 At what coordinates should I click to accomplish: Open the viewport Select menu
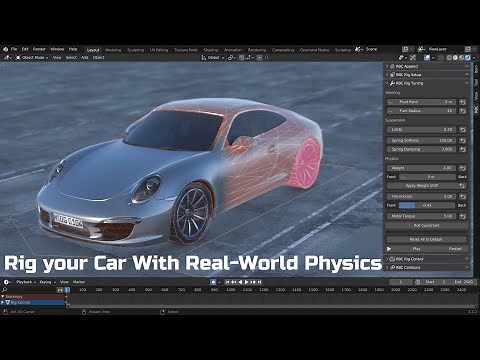coord(71,58)
